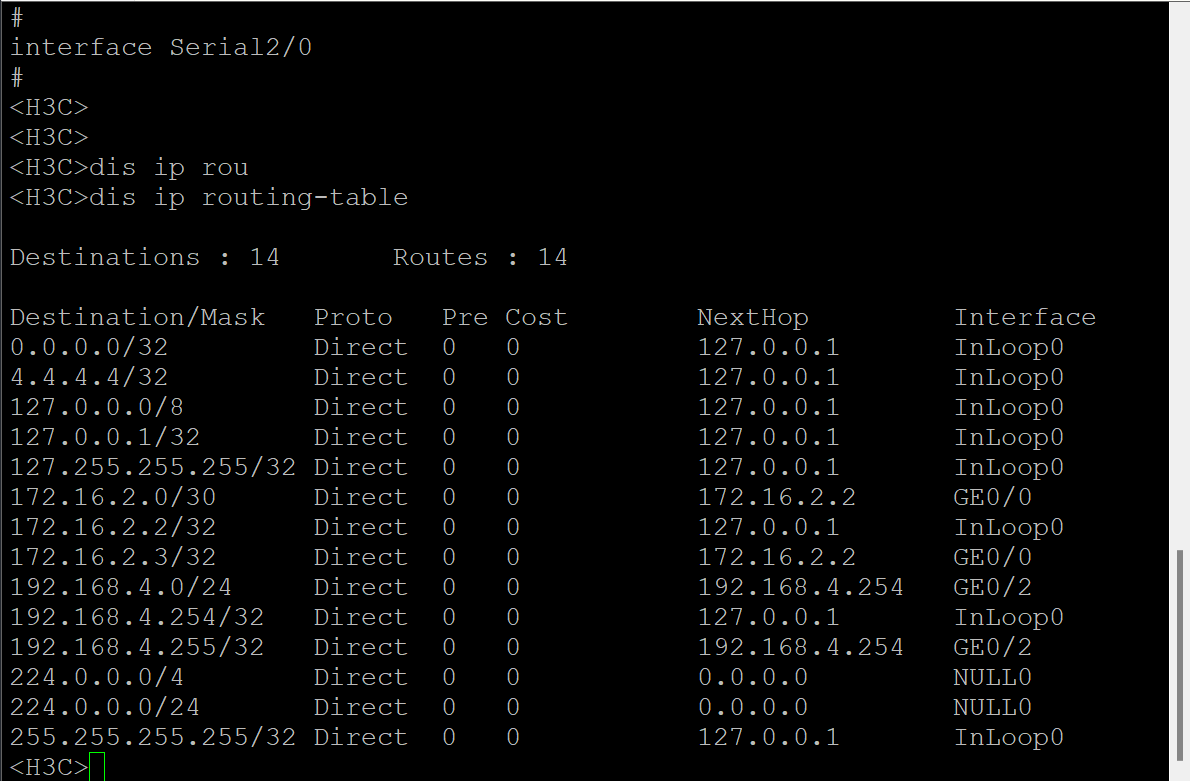Click the "dis ip rou" command line

tap(168, 168)
